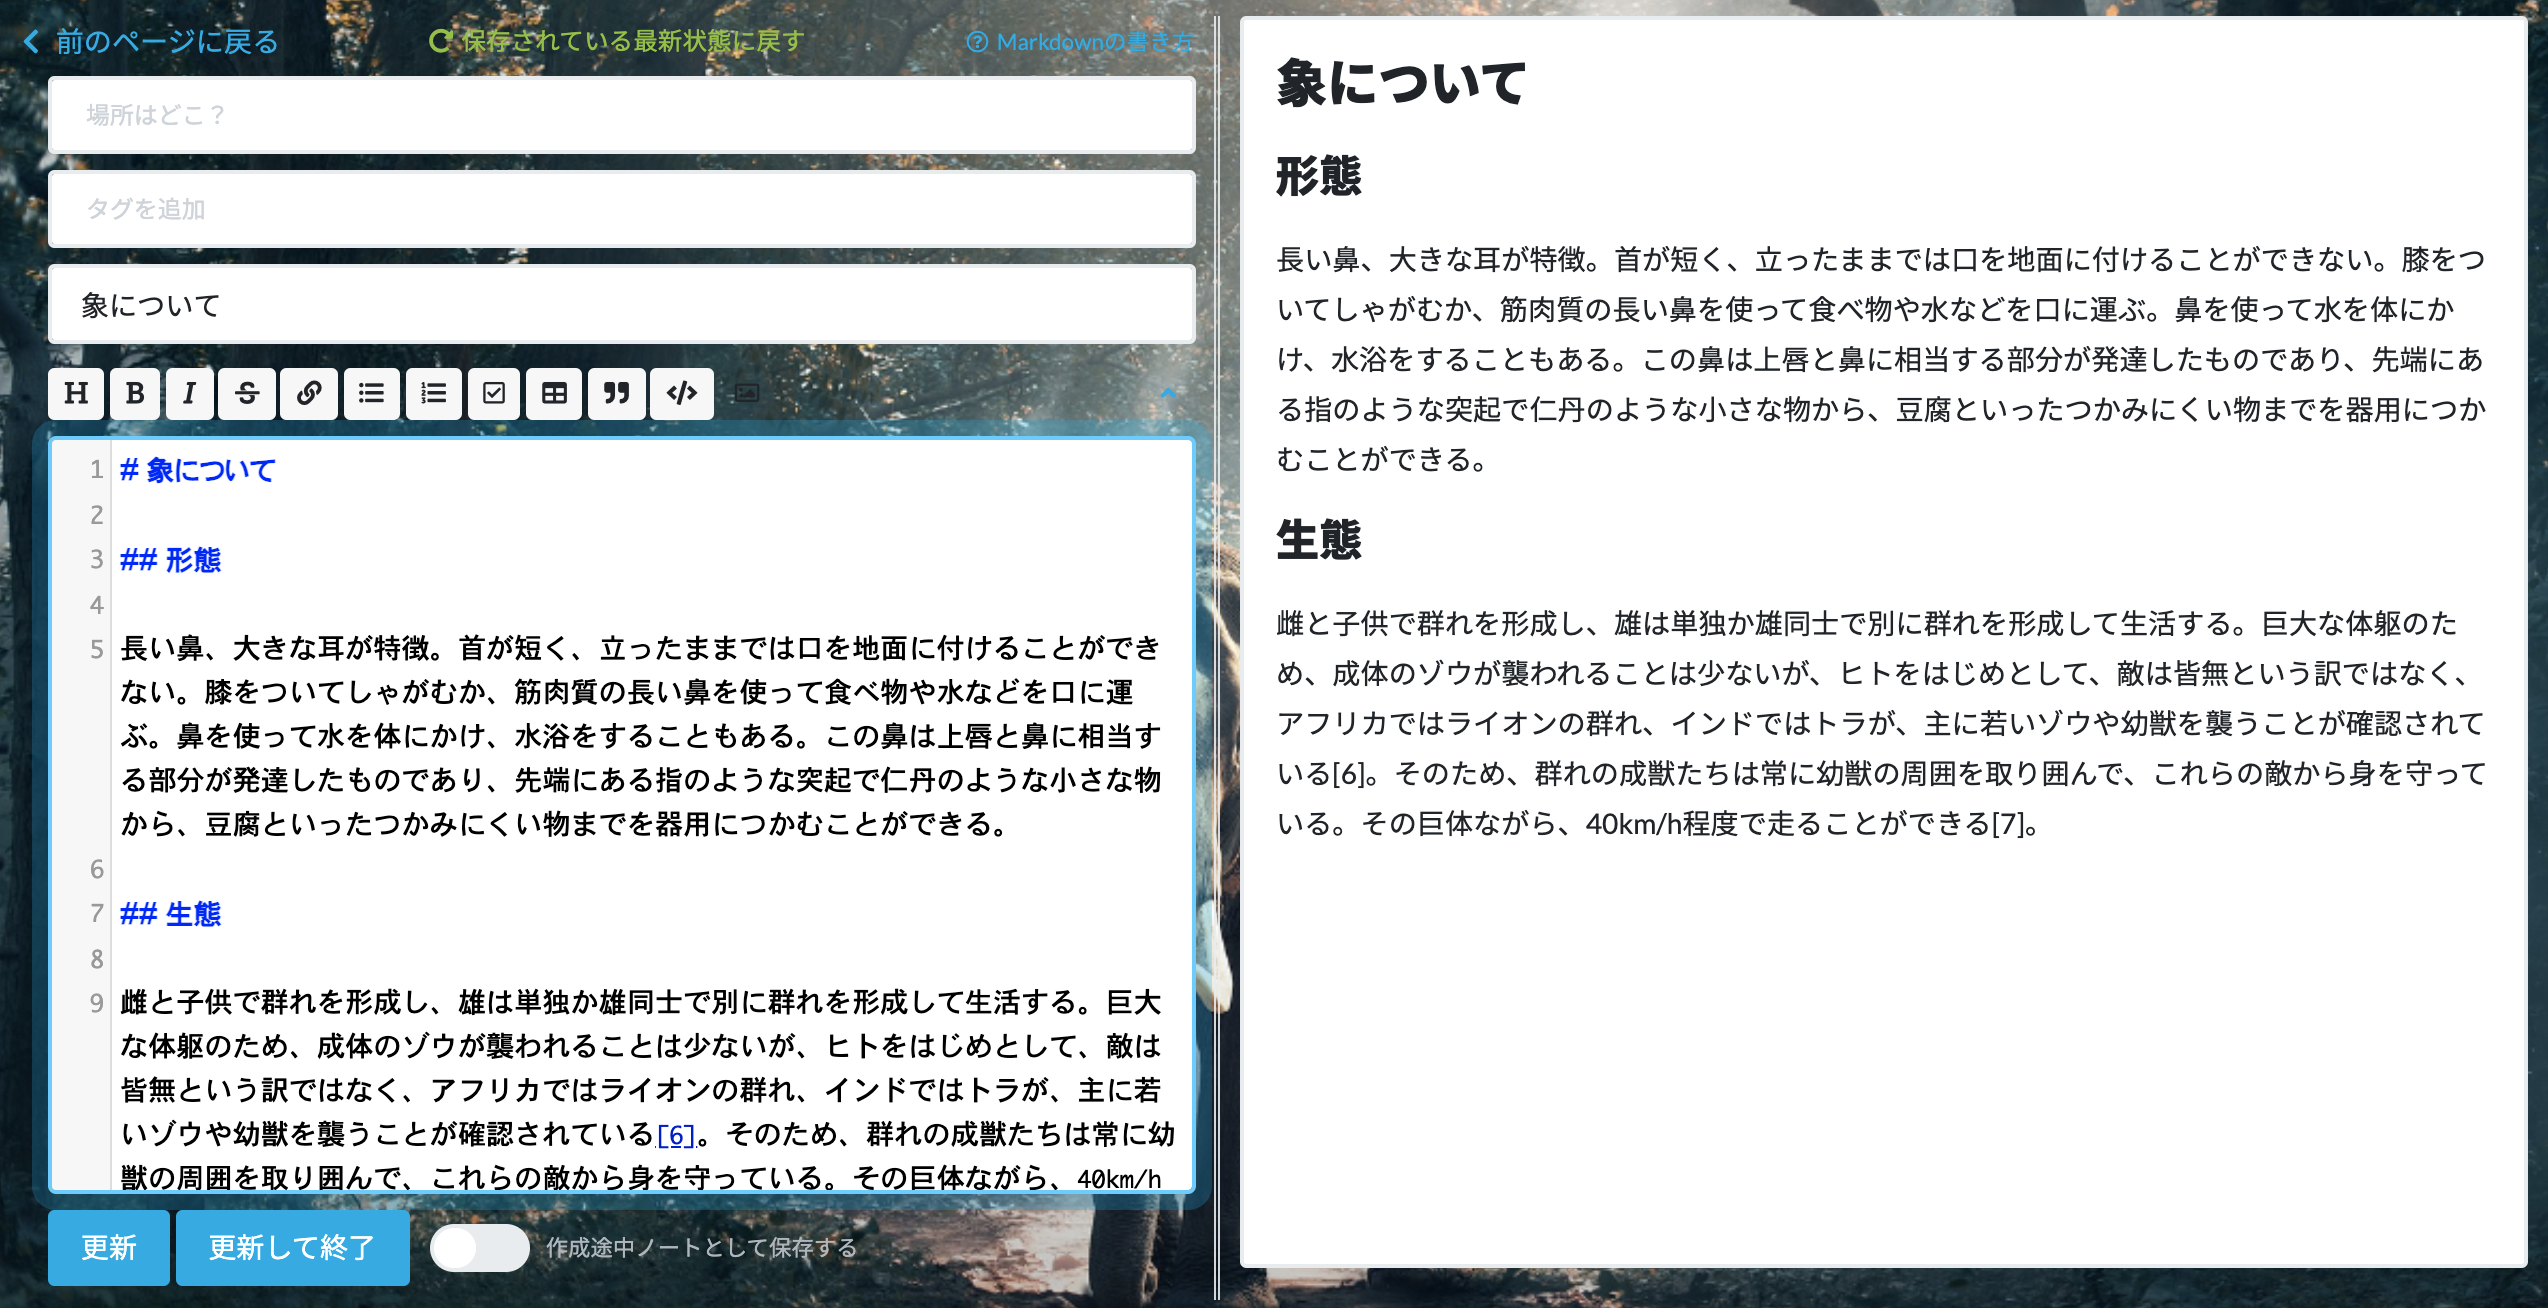Go back using 前のページに戻る
Image resolution: width=2548 pixels, height=1308 pixels.
pos(151,41)
